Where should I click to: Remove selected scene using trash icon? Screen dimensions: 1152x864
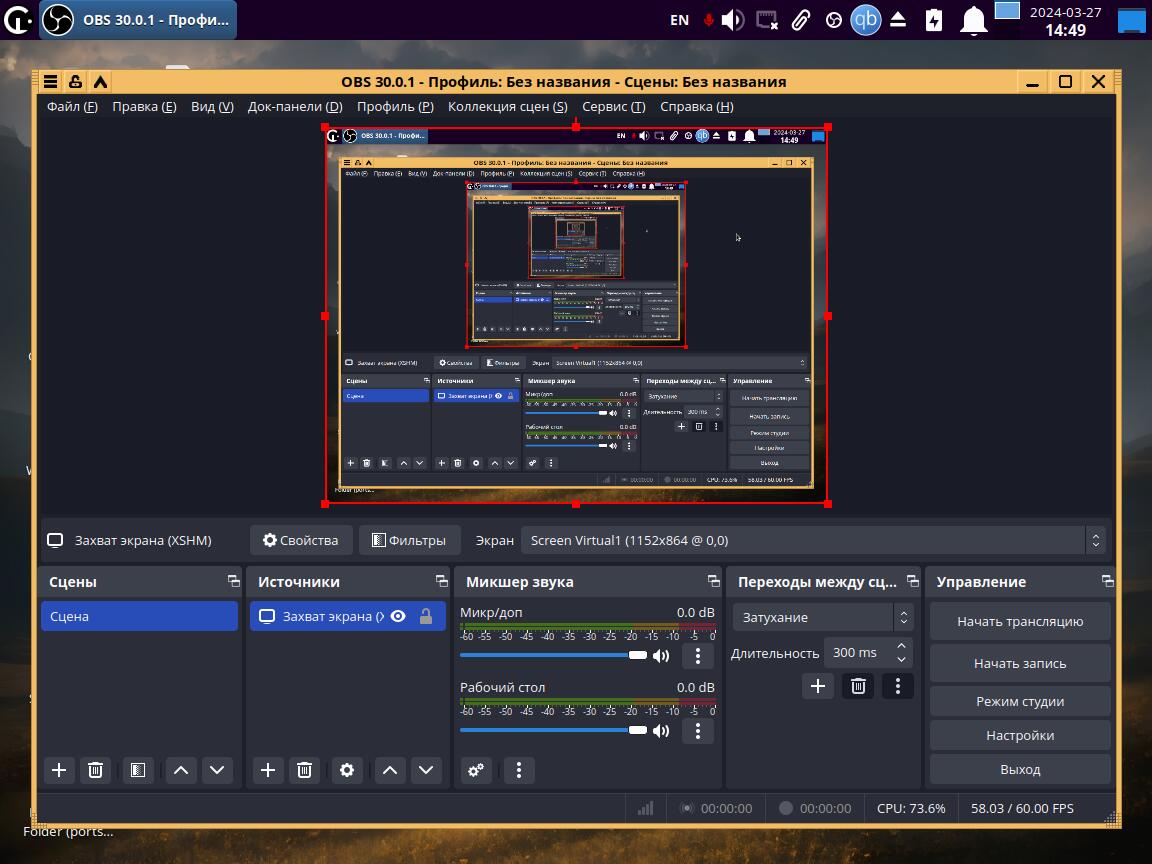point(96,770)
